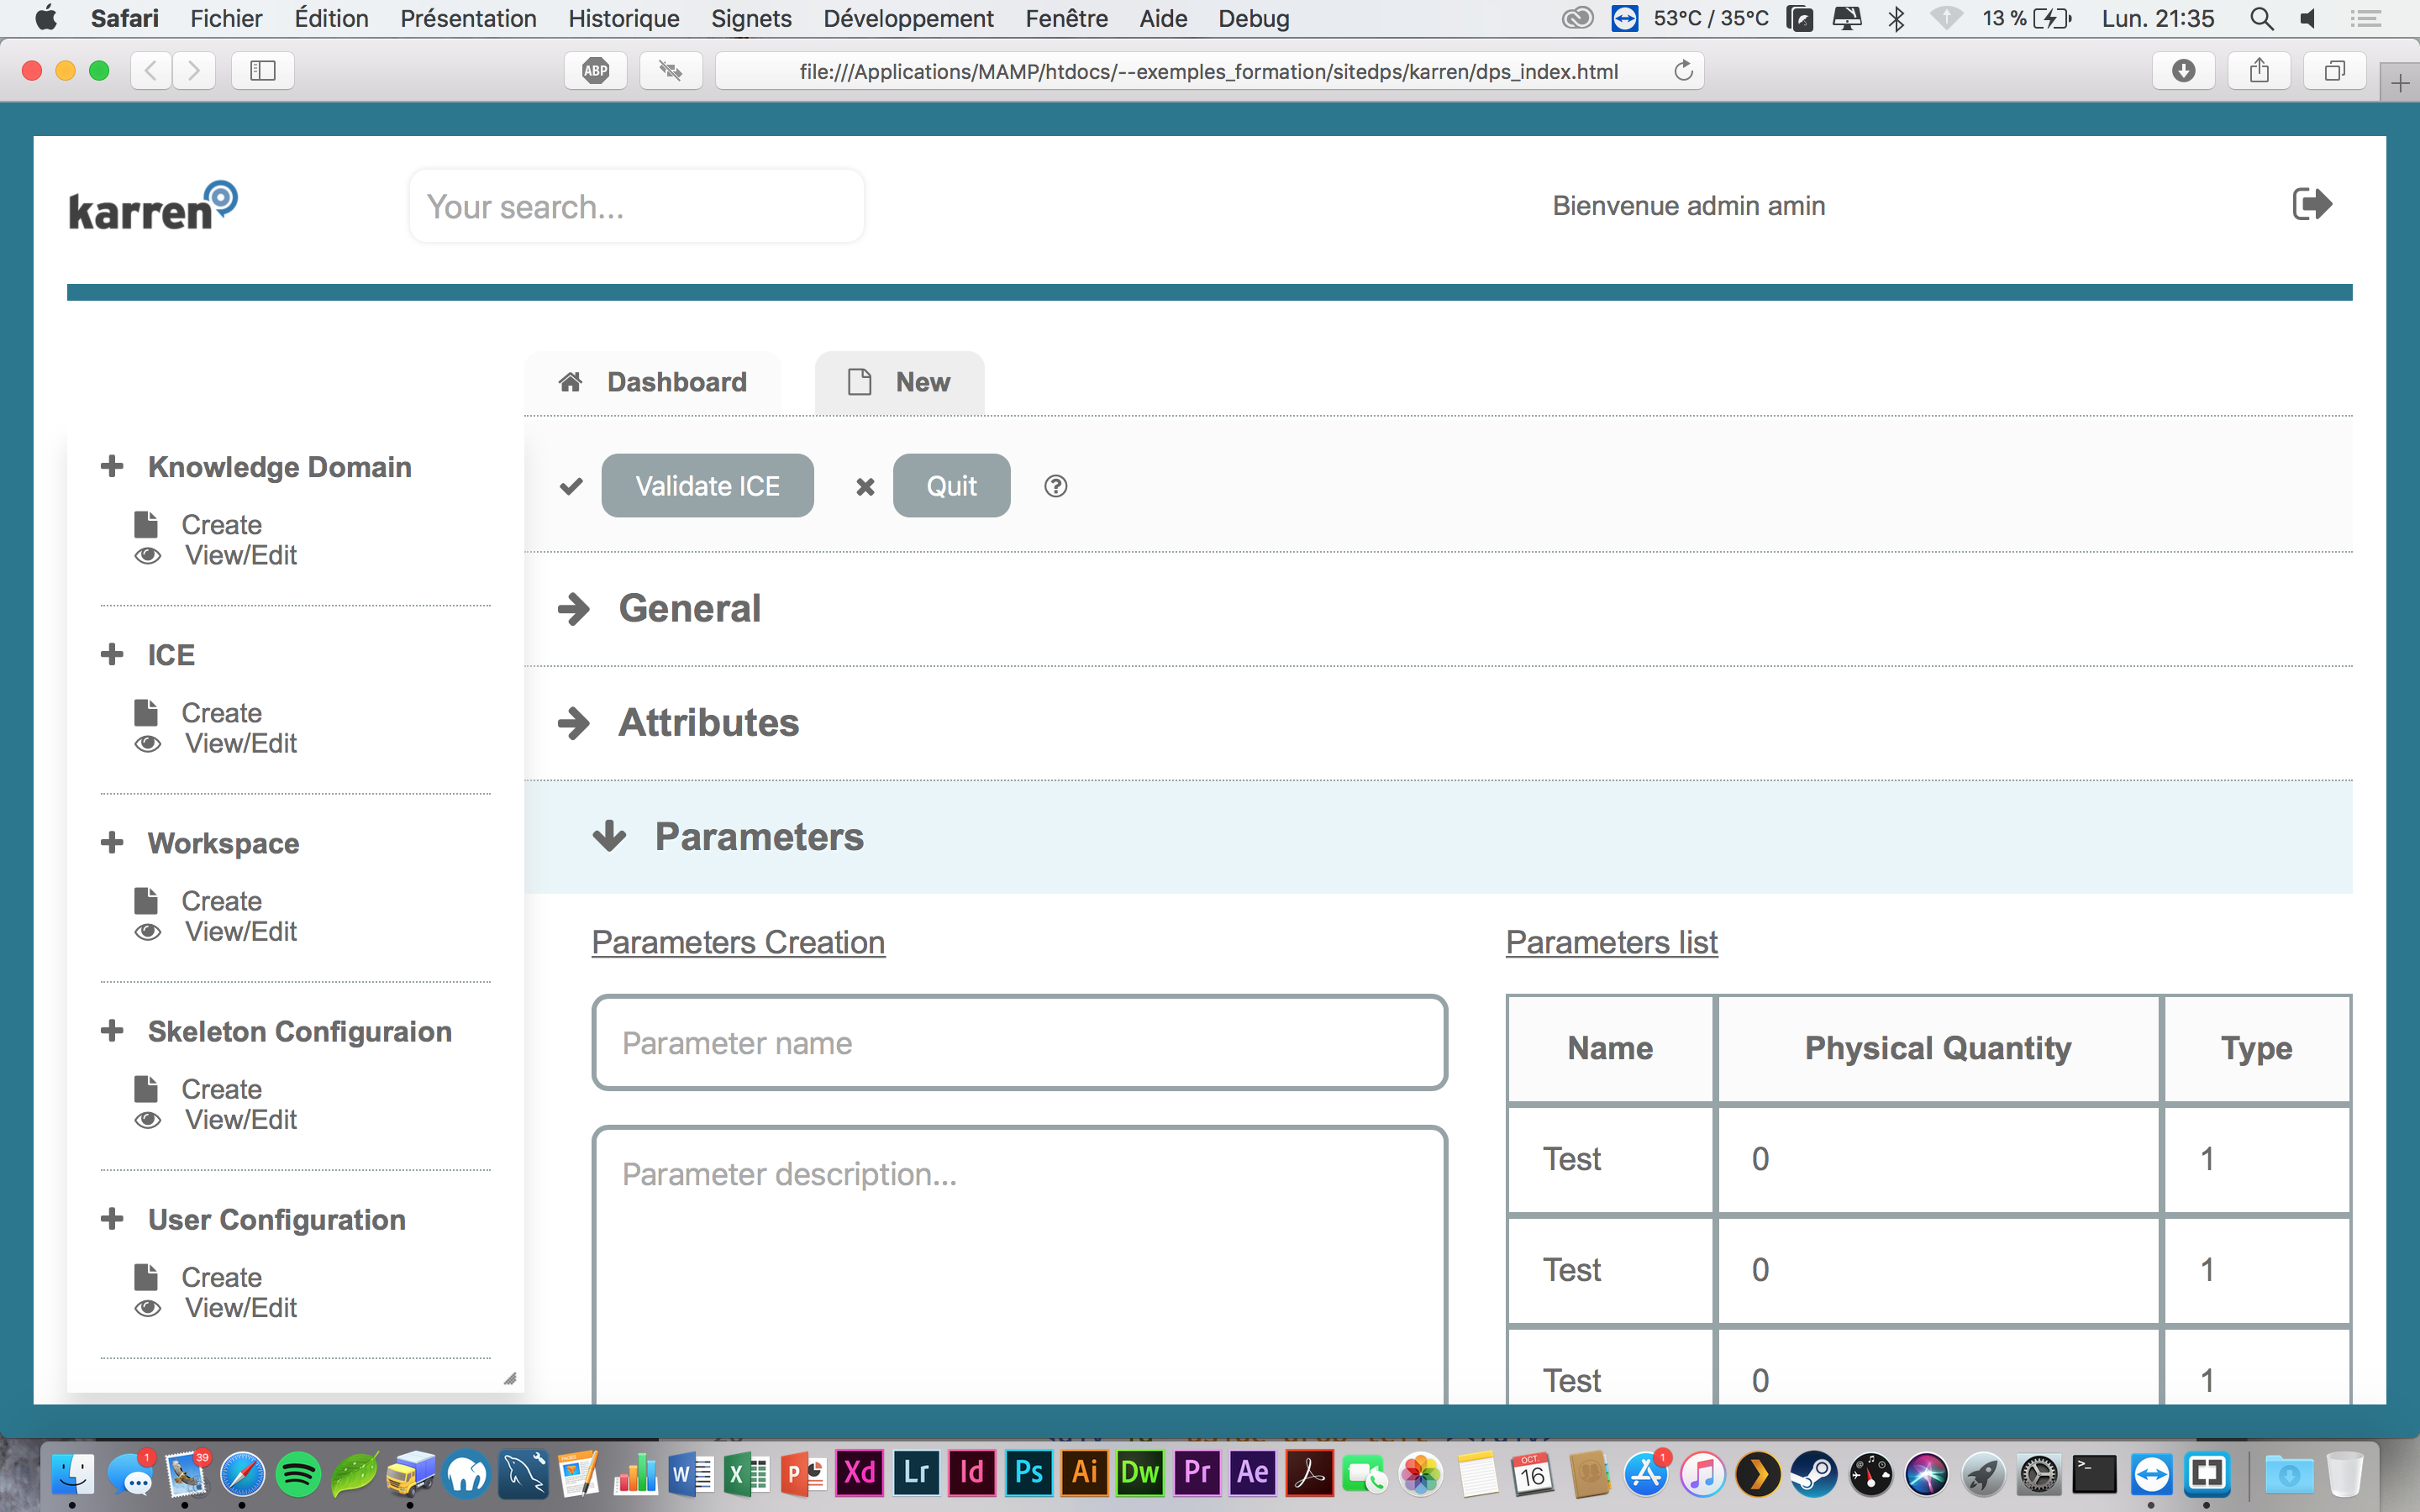
Task: Open the Fichier menu
Action: [x=226, y=18]
